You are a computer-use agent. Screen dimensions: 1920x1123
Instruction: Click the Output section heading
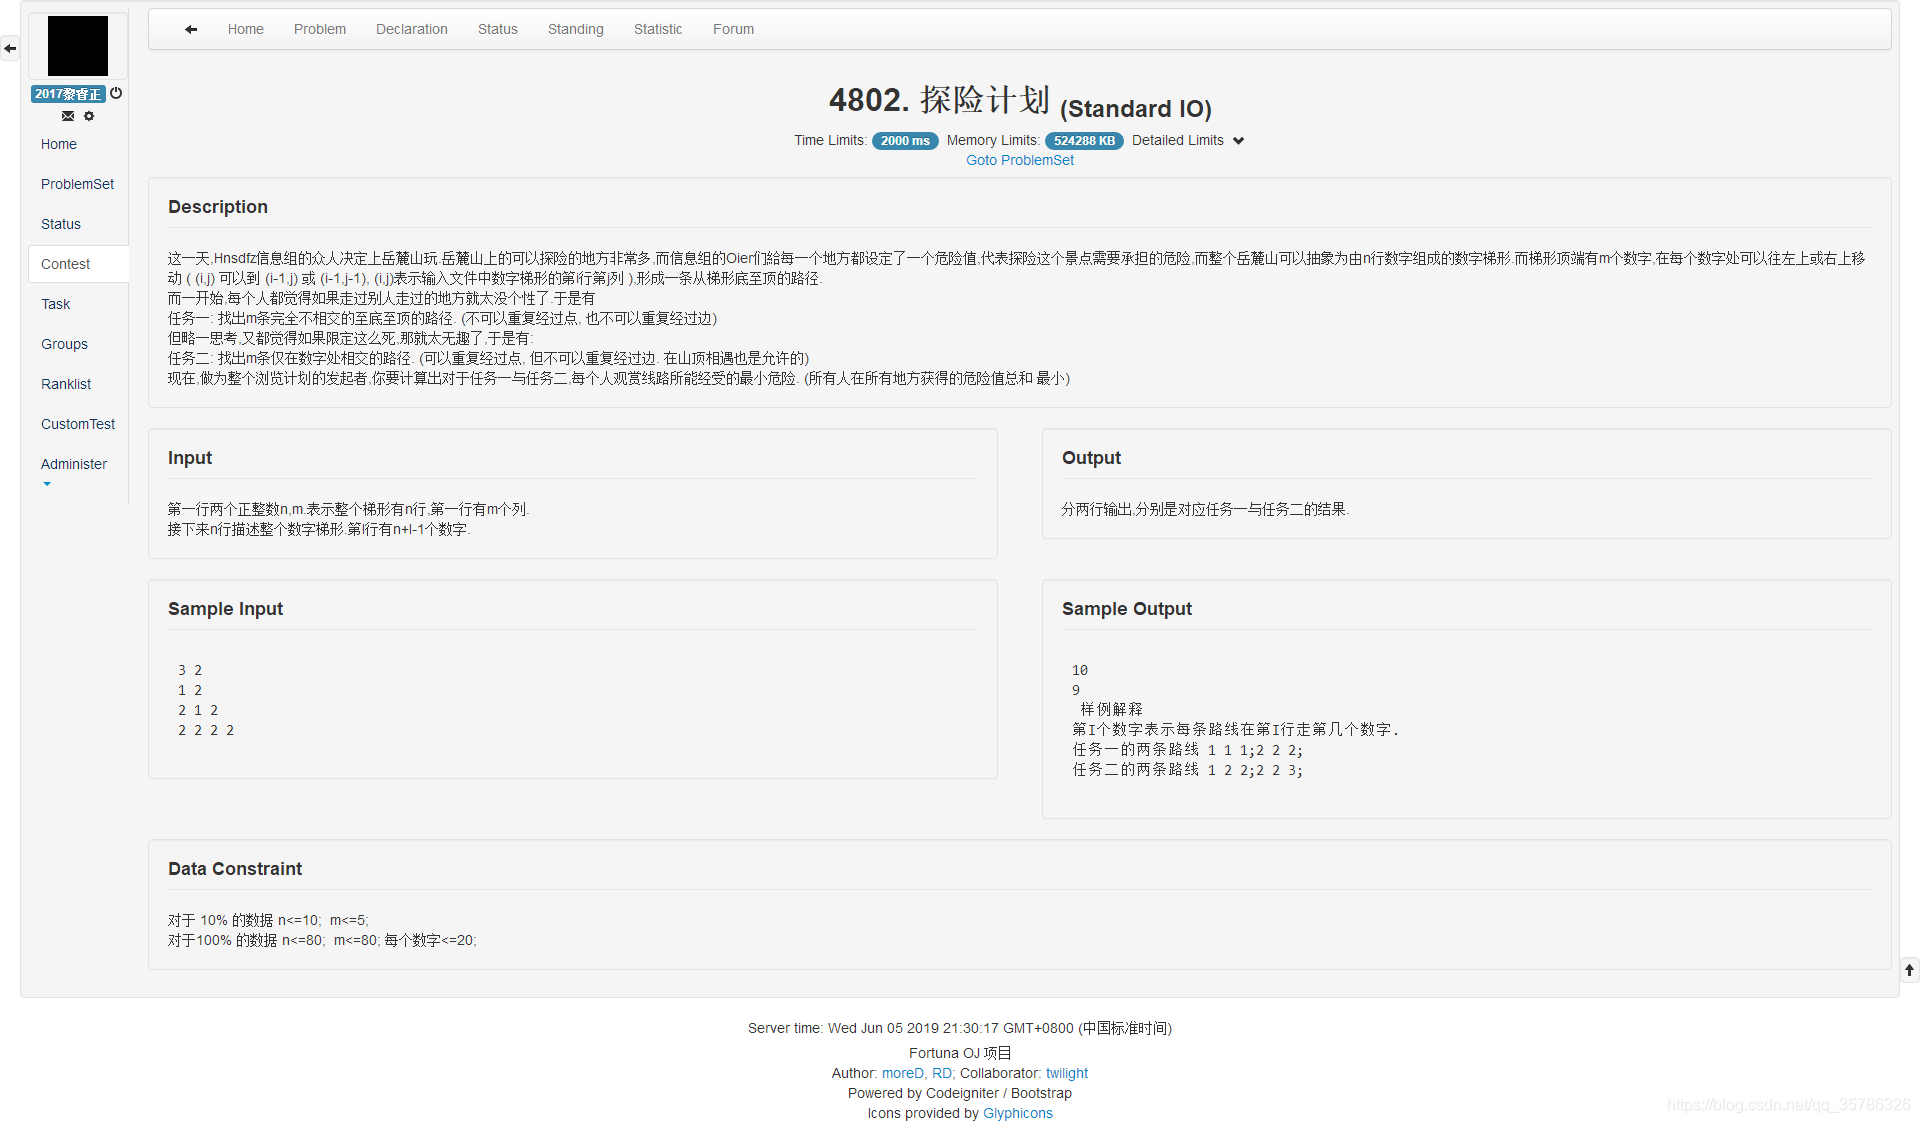click(1091, 458)
